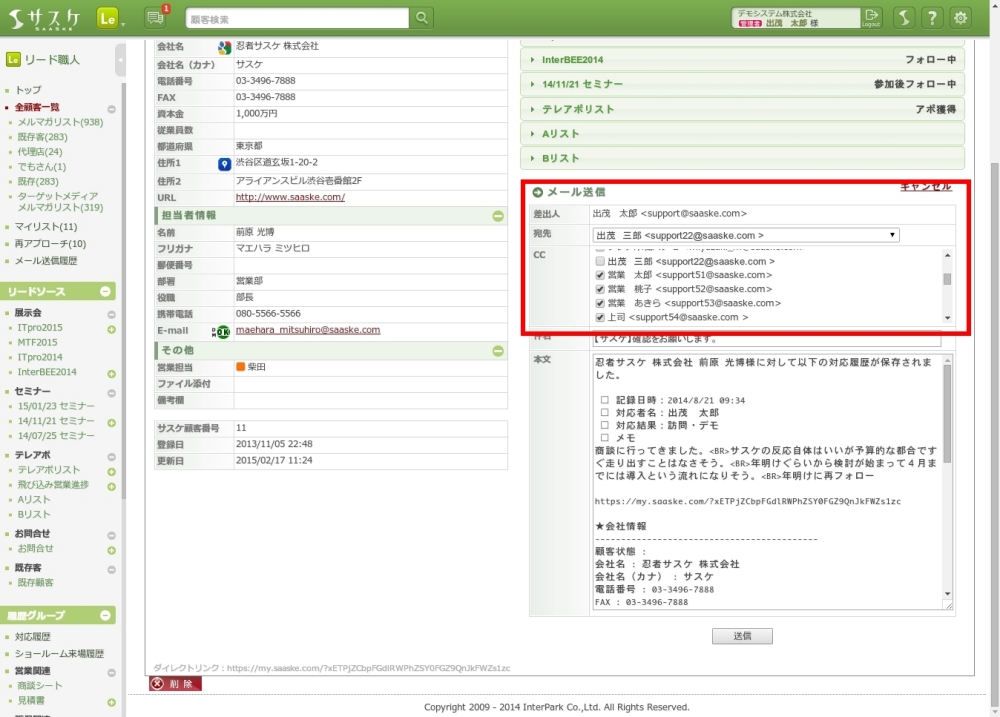1000x717 pixels.
Task: Click the キャンセル link
Action: point(926,187)
